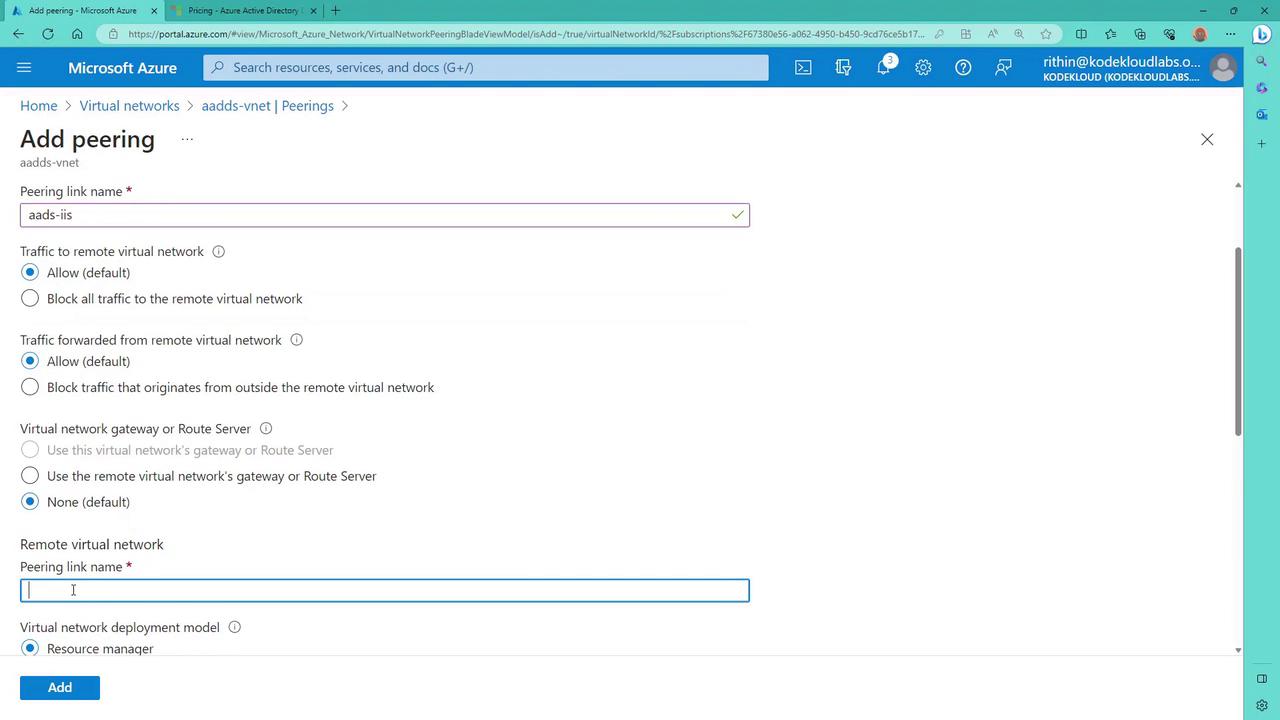
Task: Close the Add peering blade
Action: [x=1207, y=139]
